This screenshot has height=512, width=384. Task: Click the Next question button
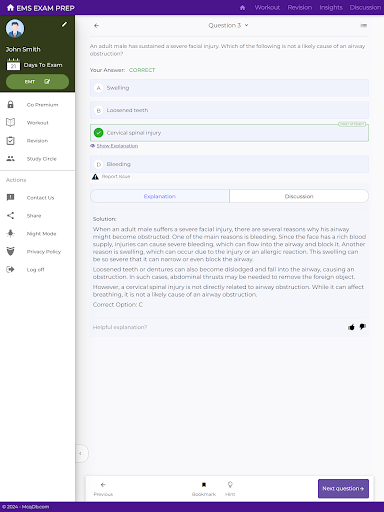pos(343,489)
